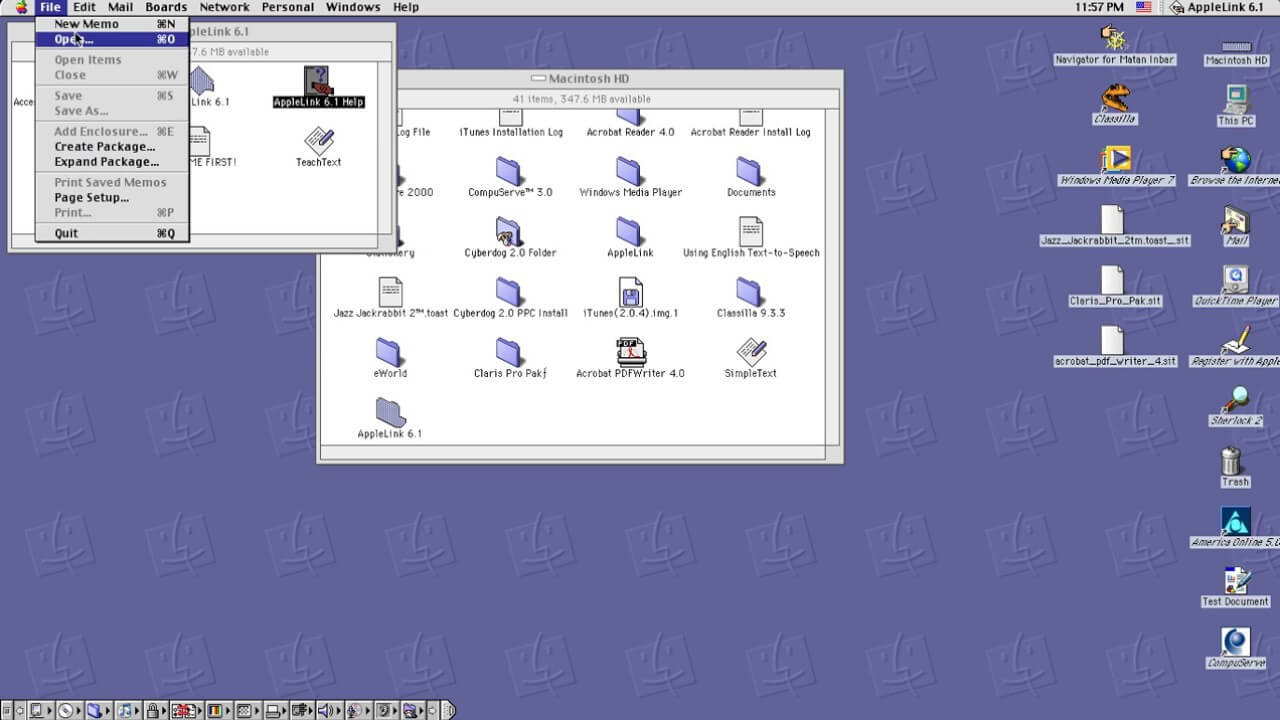
Task: Select AppleLink folder in Macintosh HD window
Action: coord(630,238)
